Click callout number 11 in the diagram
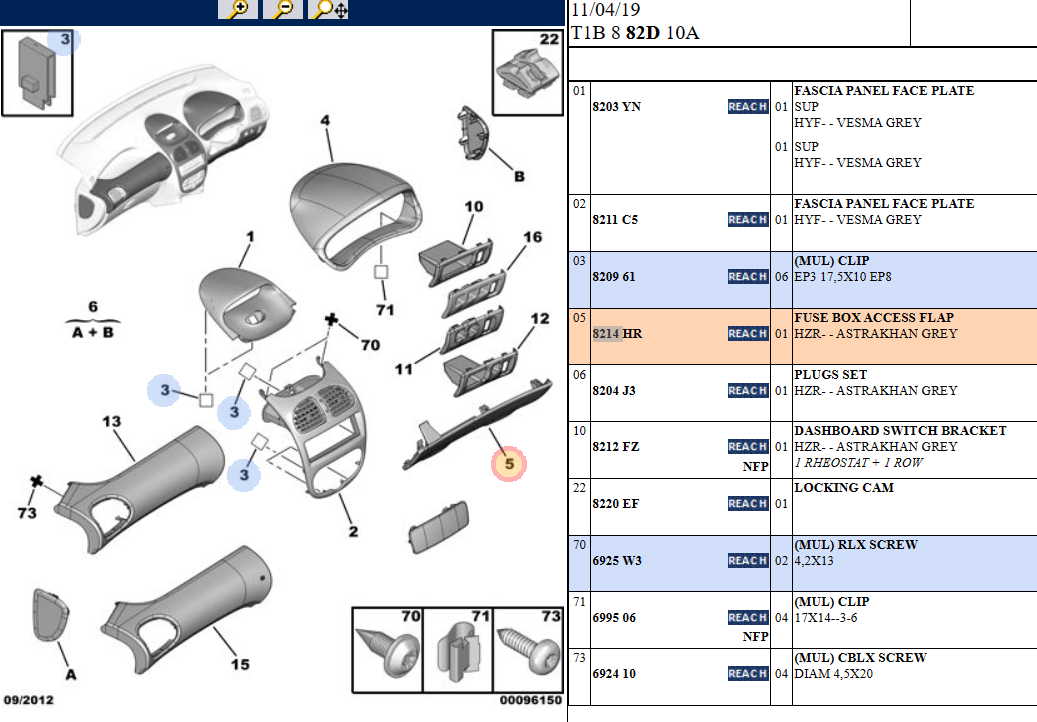The image size is (1037, 722). pos(404,369)
